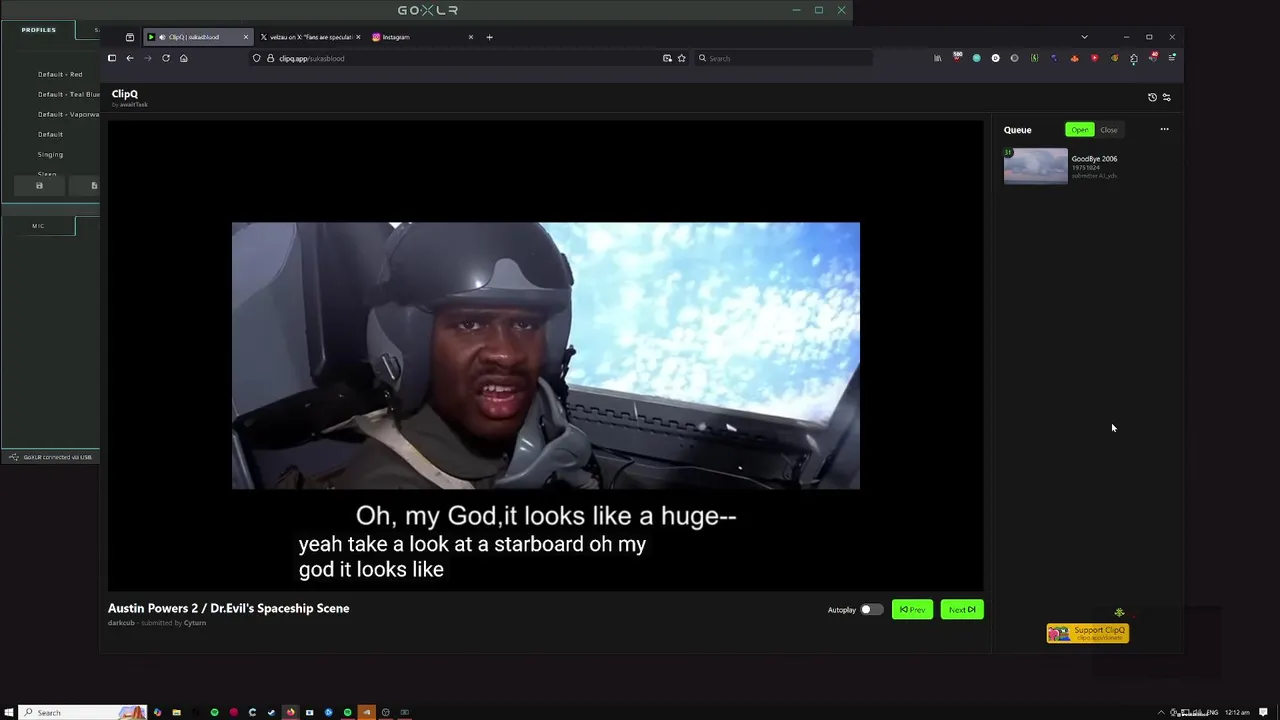Select PROFILES tab in GoXLR window
Viewport: 1280px width, 720px height.
[x=39, y=30]
